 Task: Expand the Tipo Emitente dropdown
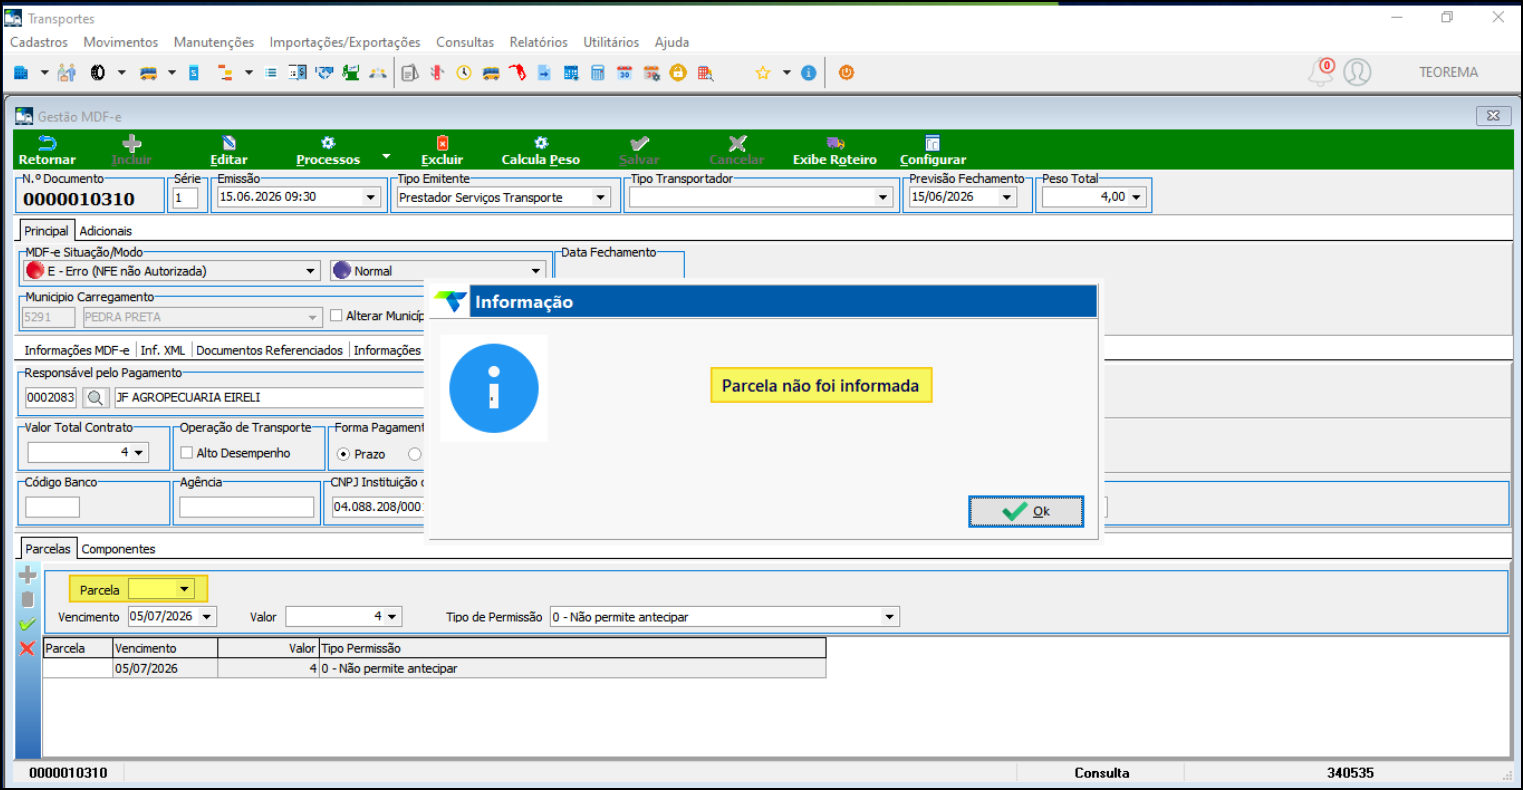601,198
